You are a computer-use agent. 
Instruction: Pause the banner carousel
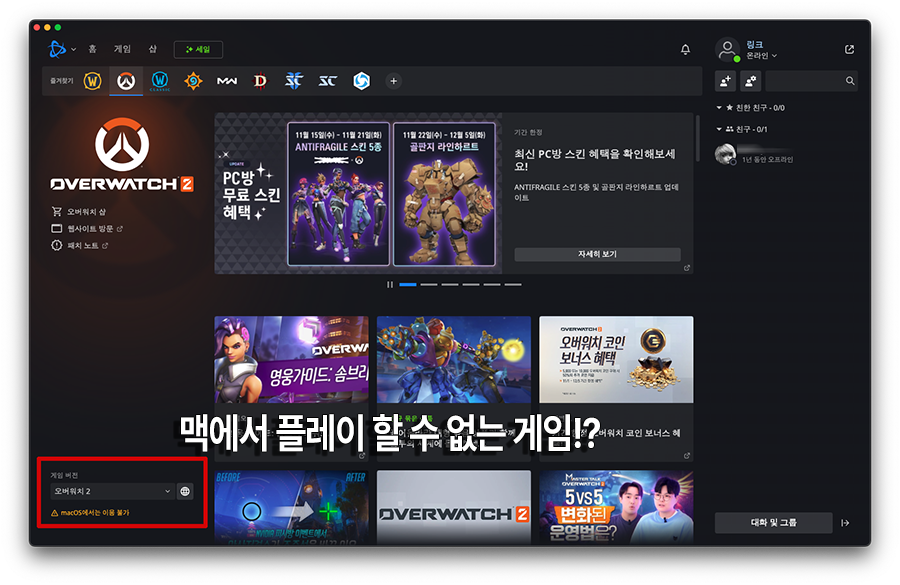point(390,284)
